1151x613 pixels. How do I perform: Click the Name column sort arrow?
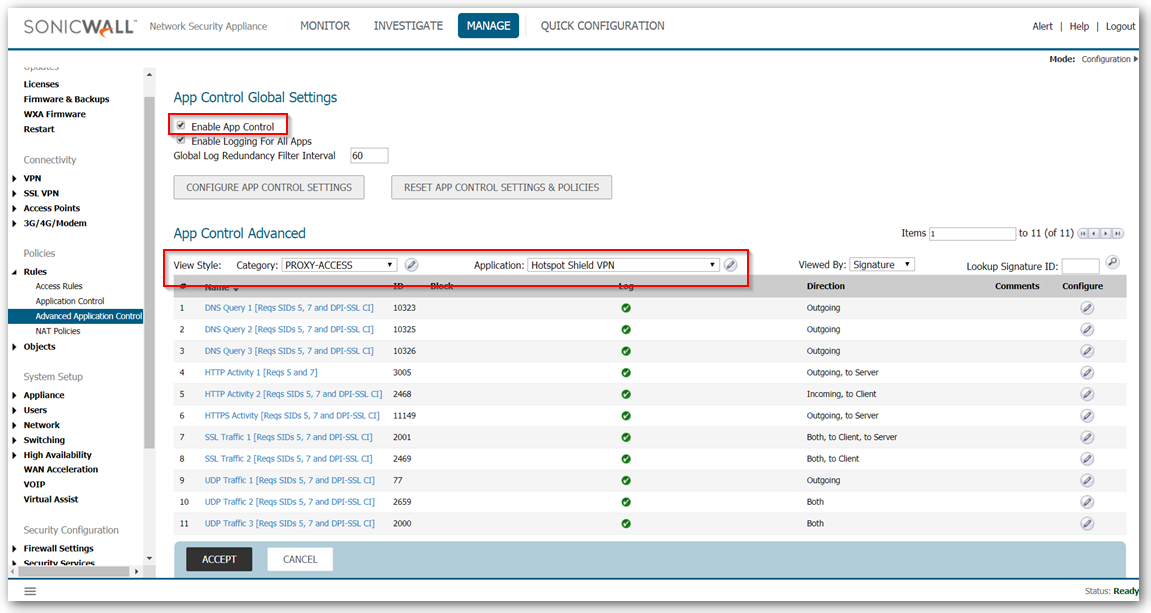pyautogui.click(x=236, y=289)
